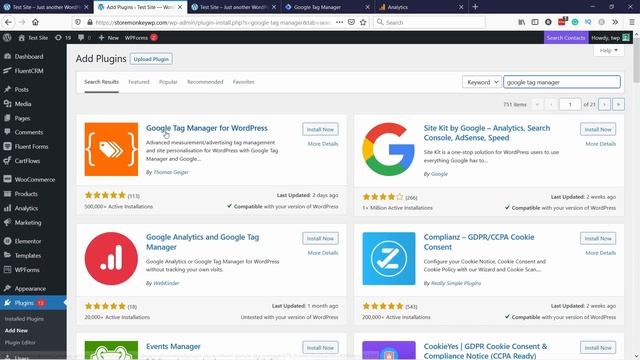Screen dimensions: 640x360
Task: Open More Details for Complianz
Action: tap(600, 253)
